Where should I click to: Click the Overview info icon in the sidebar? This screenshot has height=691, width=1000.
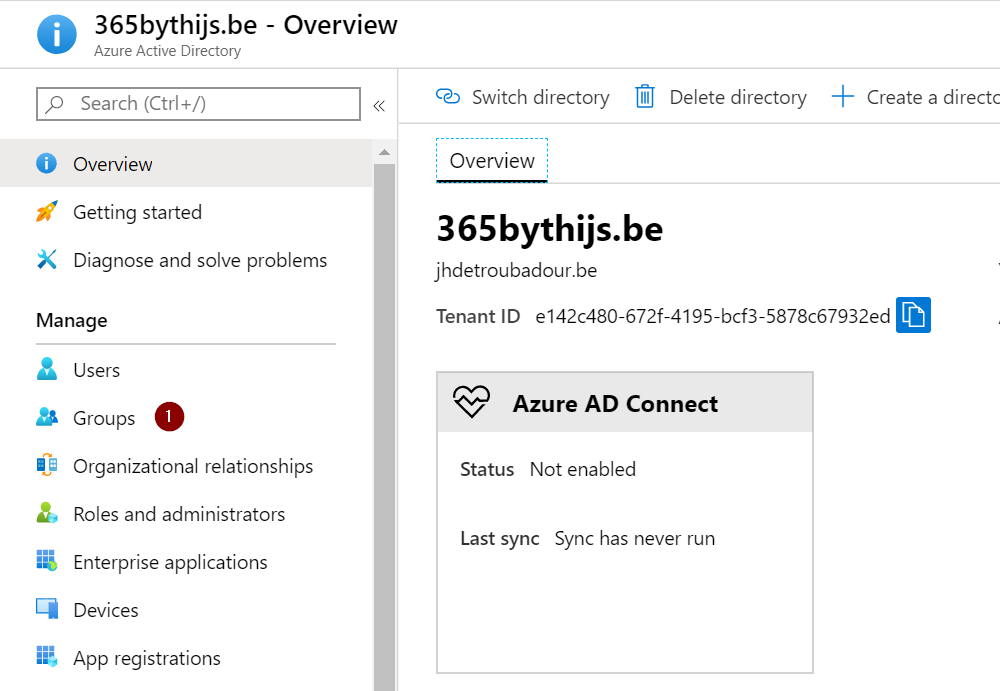coord(46,163)
